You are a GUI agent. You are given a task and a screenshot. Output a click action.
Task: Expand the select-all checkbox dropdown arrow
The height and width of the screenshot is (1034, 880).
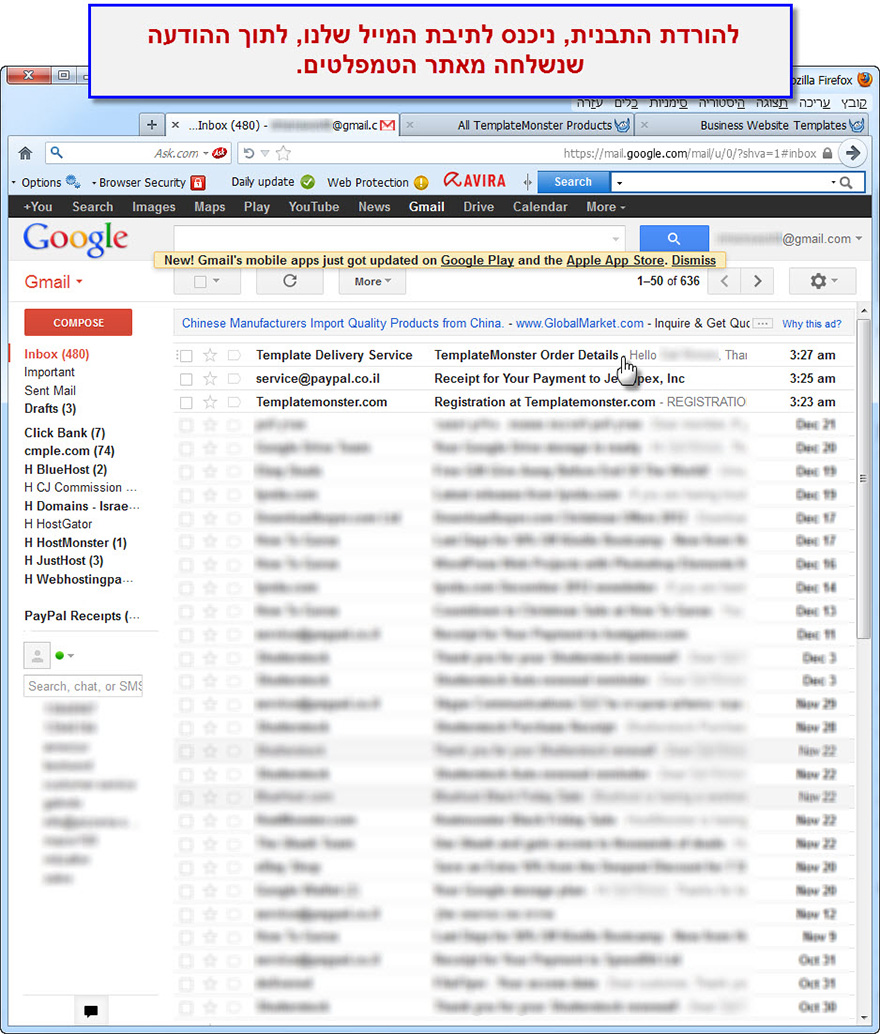216,281
